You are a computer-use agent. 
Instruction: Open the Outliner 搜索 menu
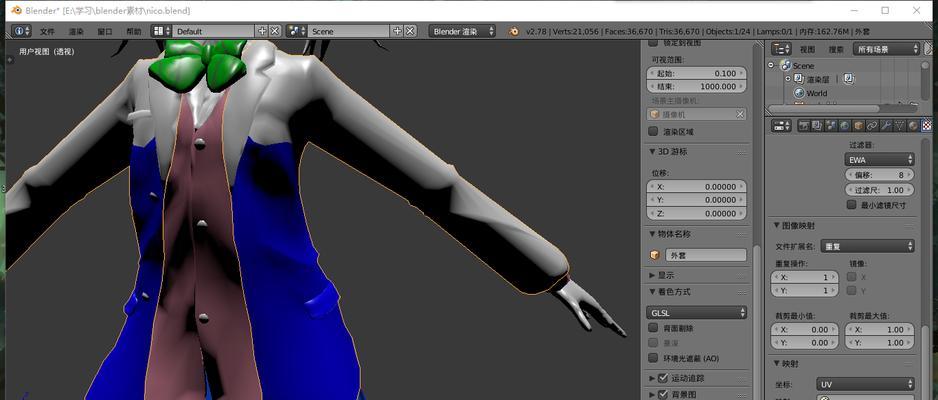click(836, 49)
